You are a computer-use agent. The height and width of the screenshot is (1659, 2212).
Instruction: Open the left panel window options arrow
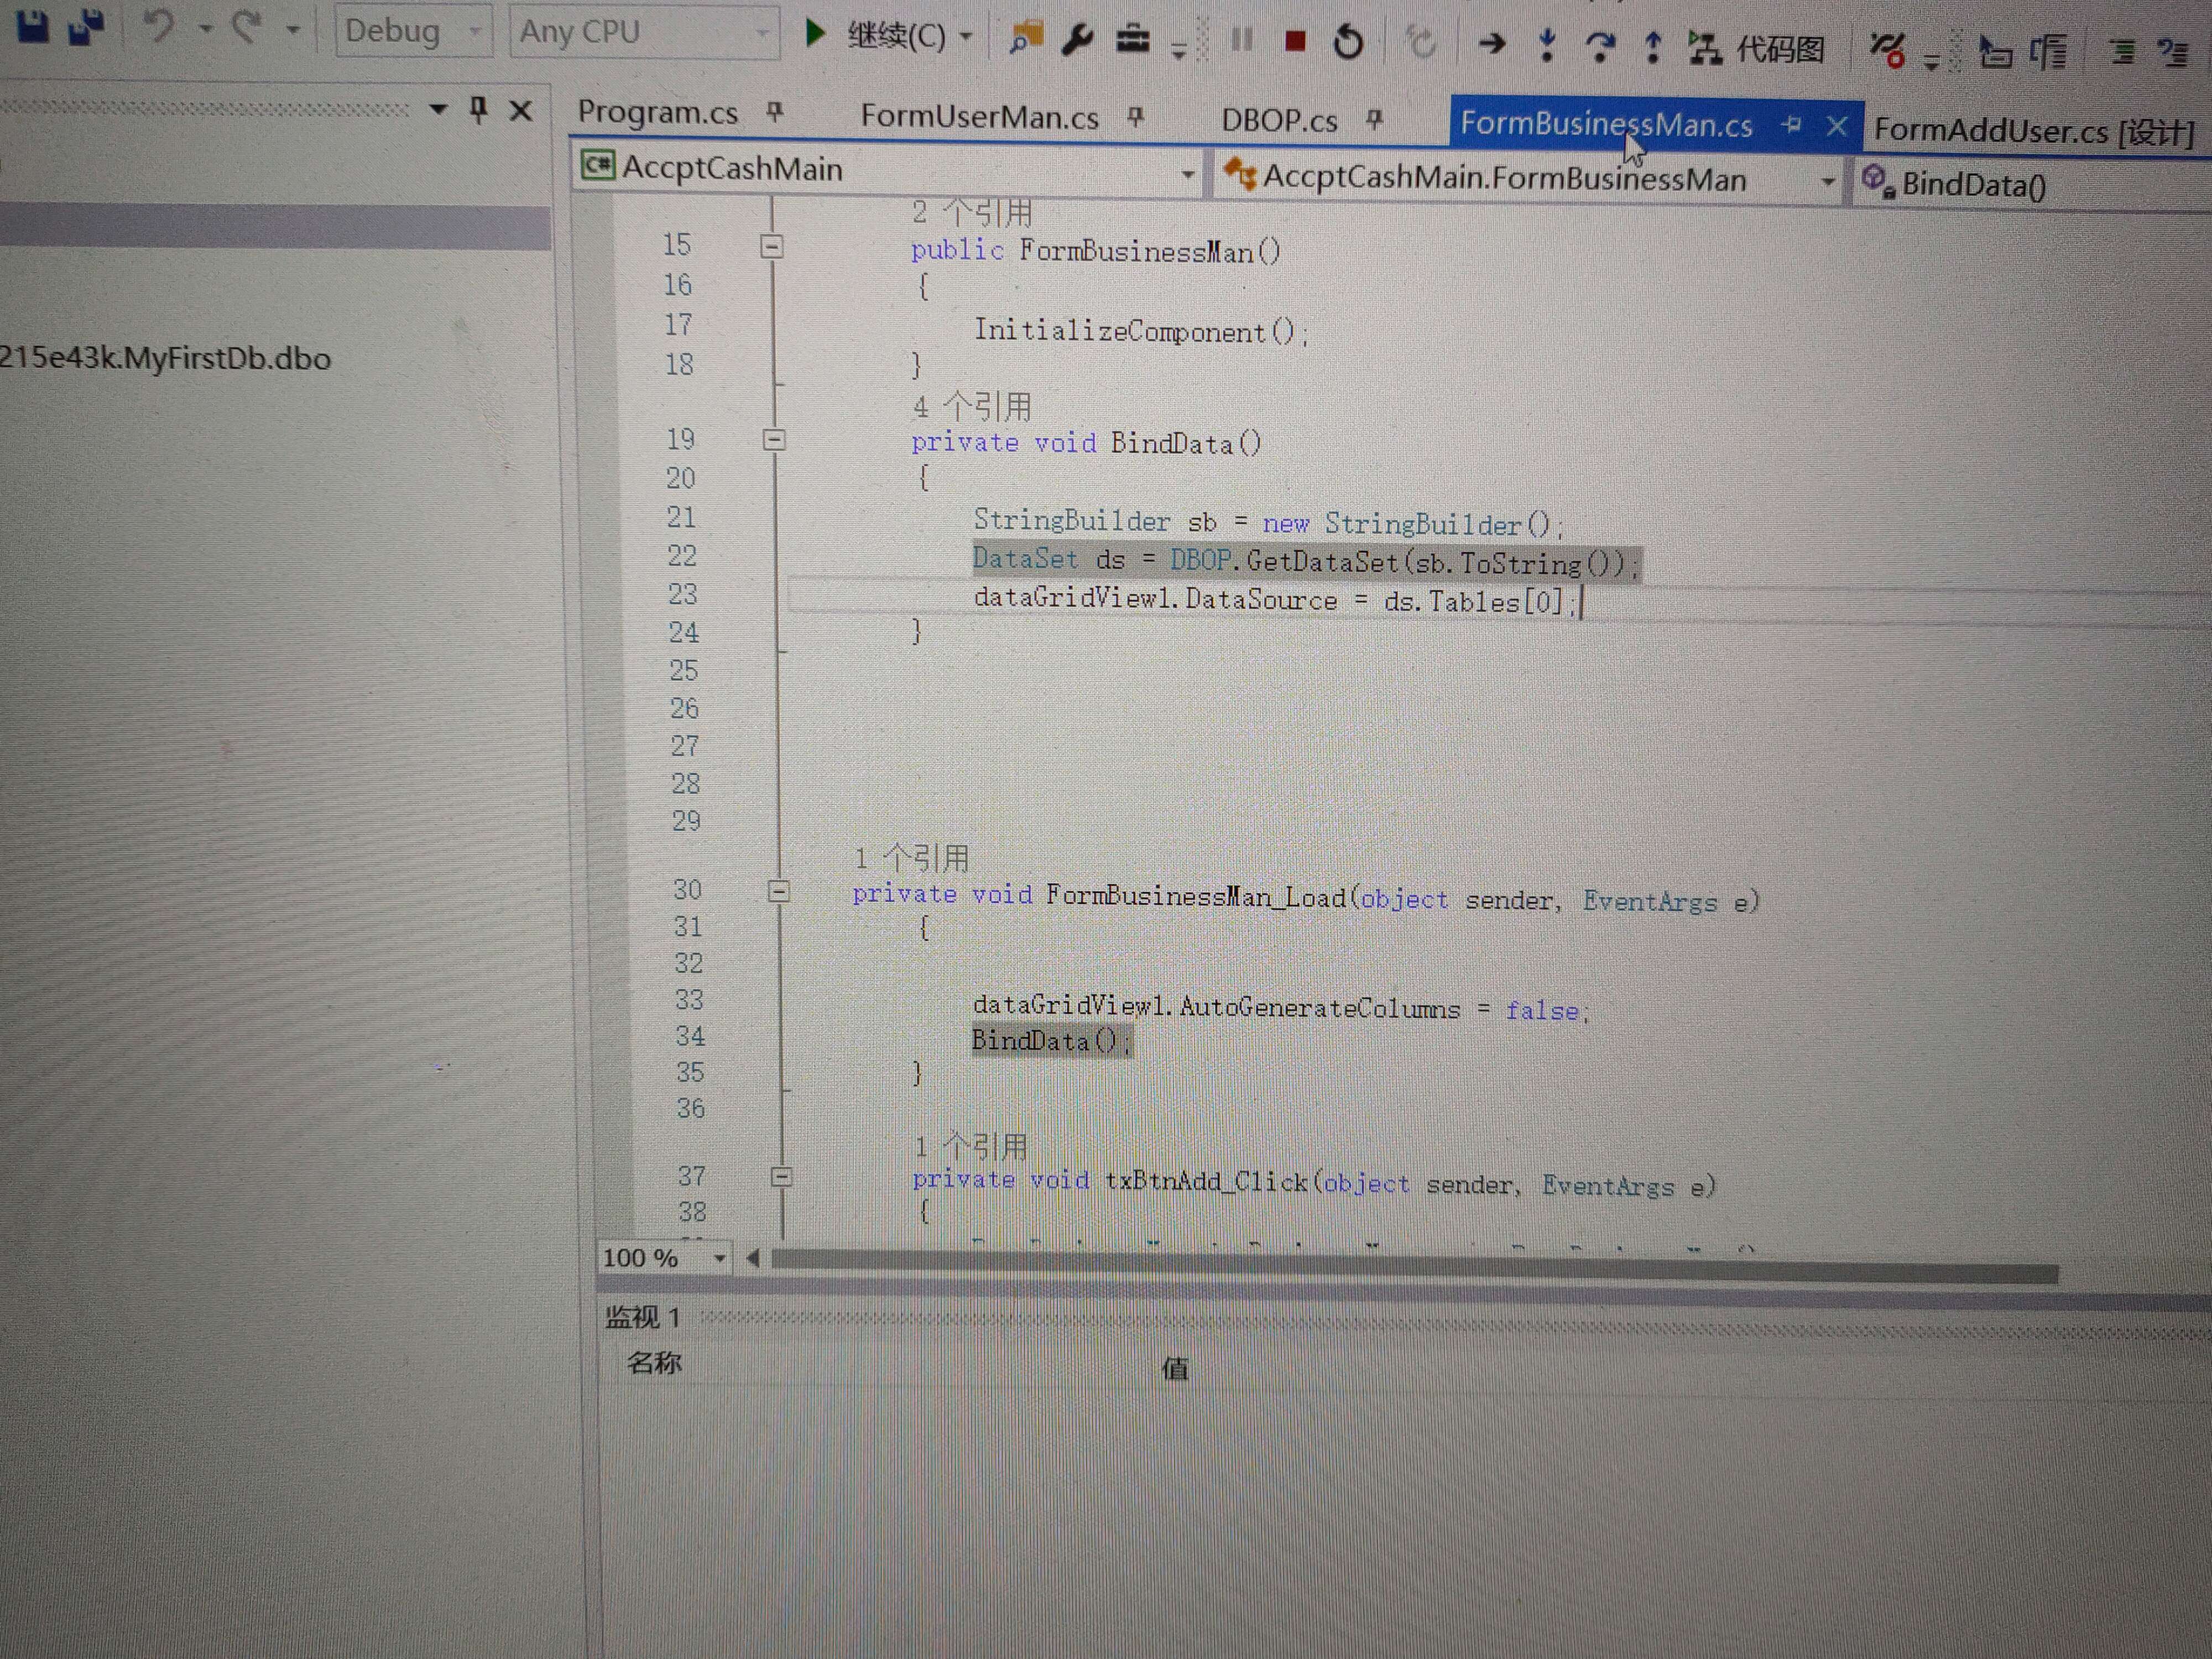click(437, 108)
